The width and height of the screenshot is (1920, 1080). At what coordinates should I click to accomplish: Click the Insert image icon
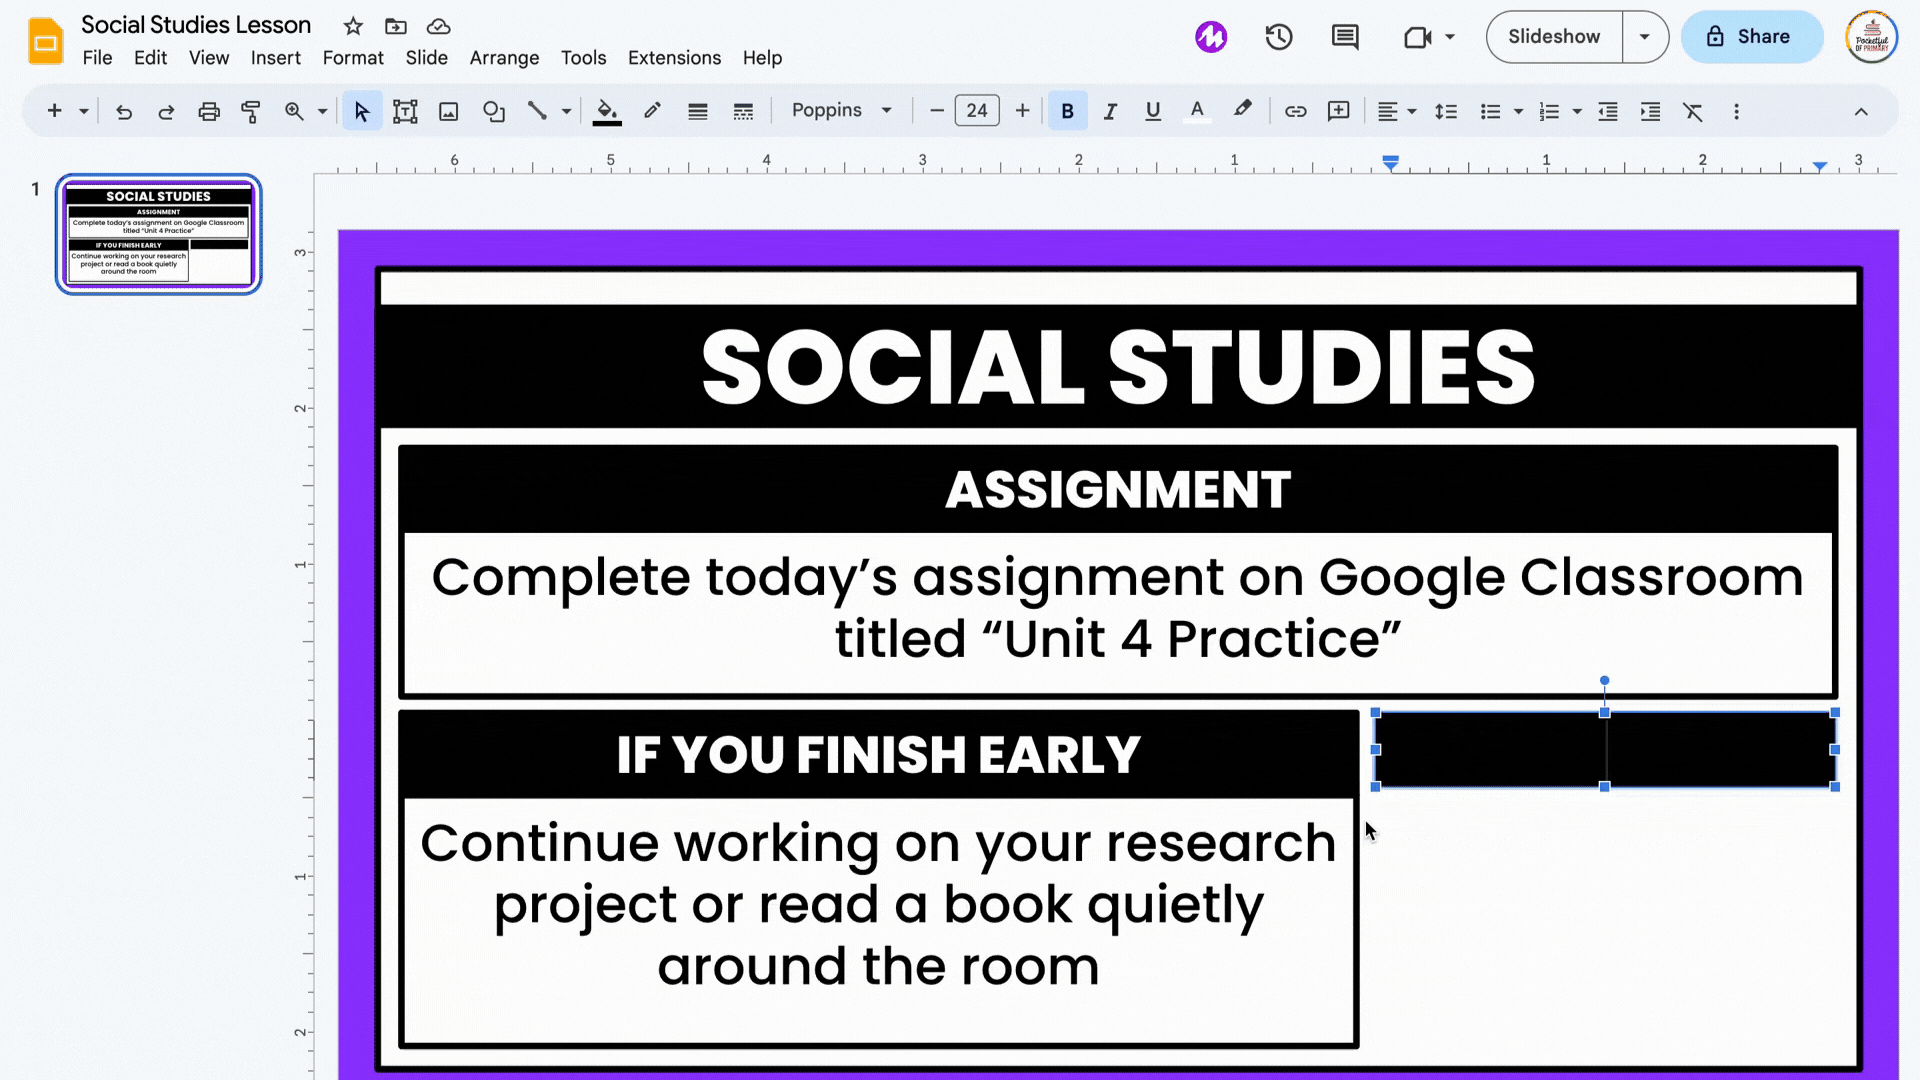[449, 111]
